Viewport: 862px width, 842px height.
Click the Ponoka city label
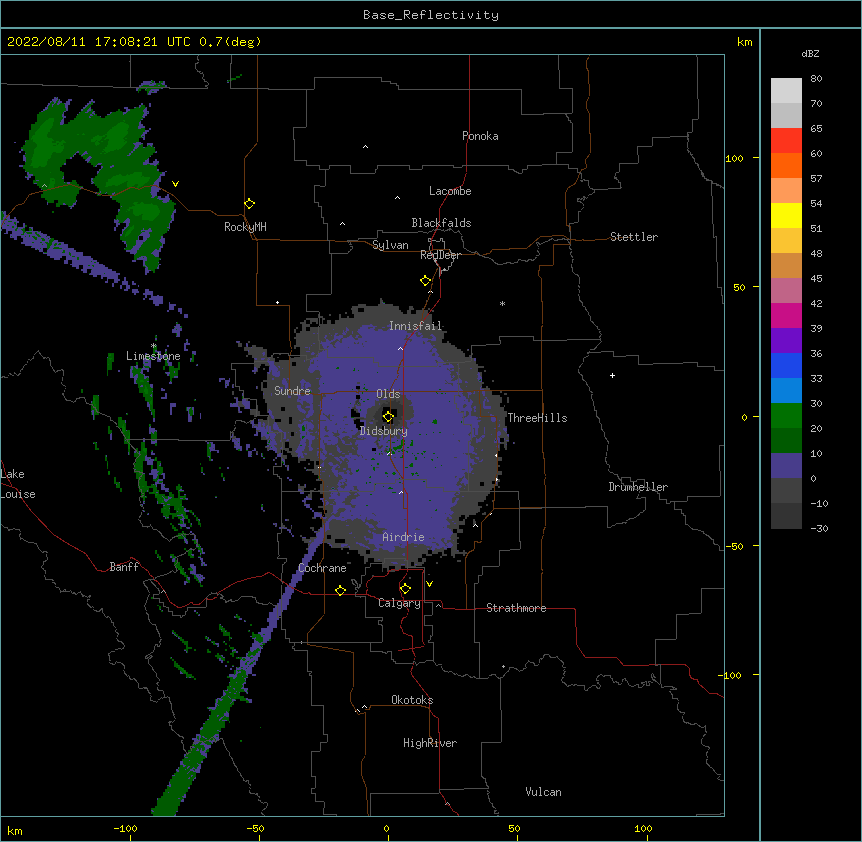click(480, 136)
